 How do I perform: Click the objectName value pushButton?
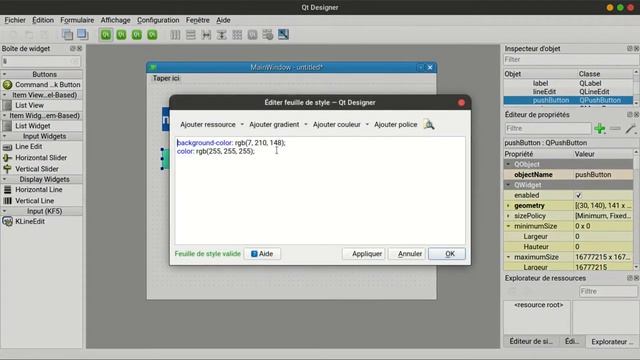click(603, 175)
